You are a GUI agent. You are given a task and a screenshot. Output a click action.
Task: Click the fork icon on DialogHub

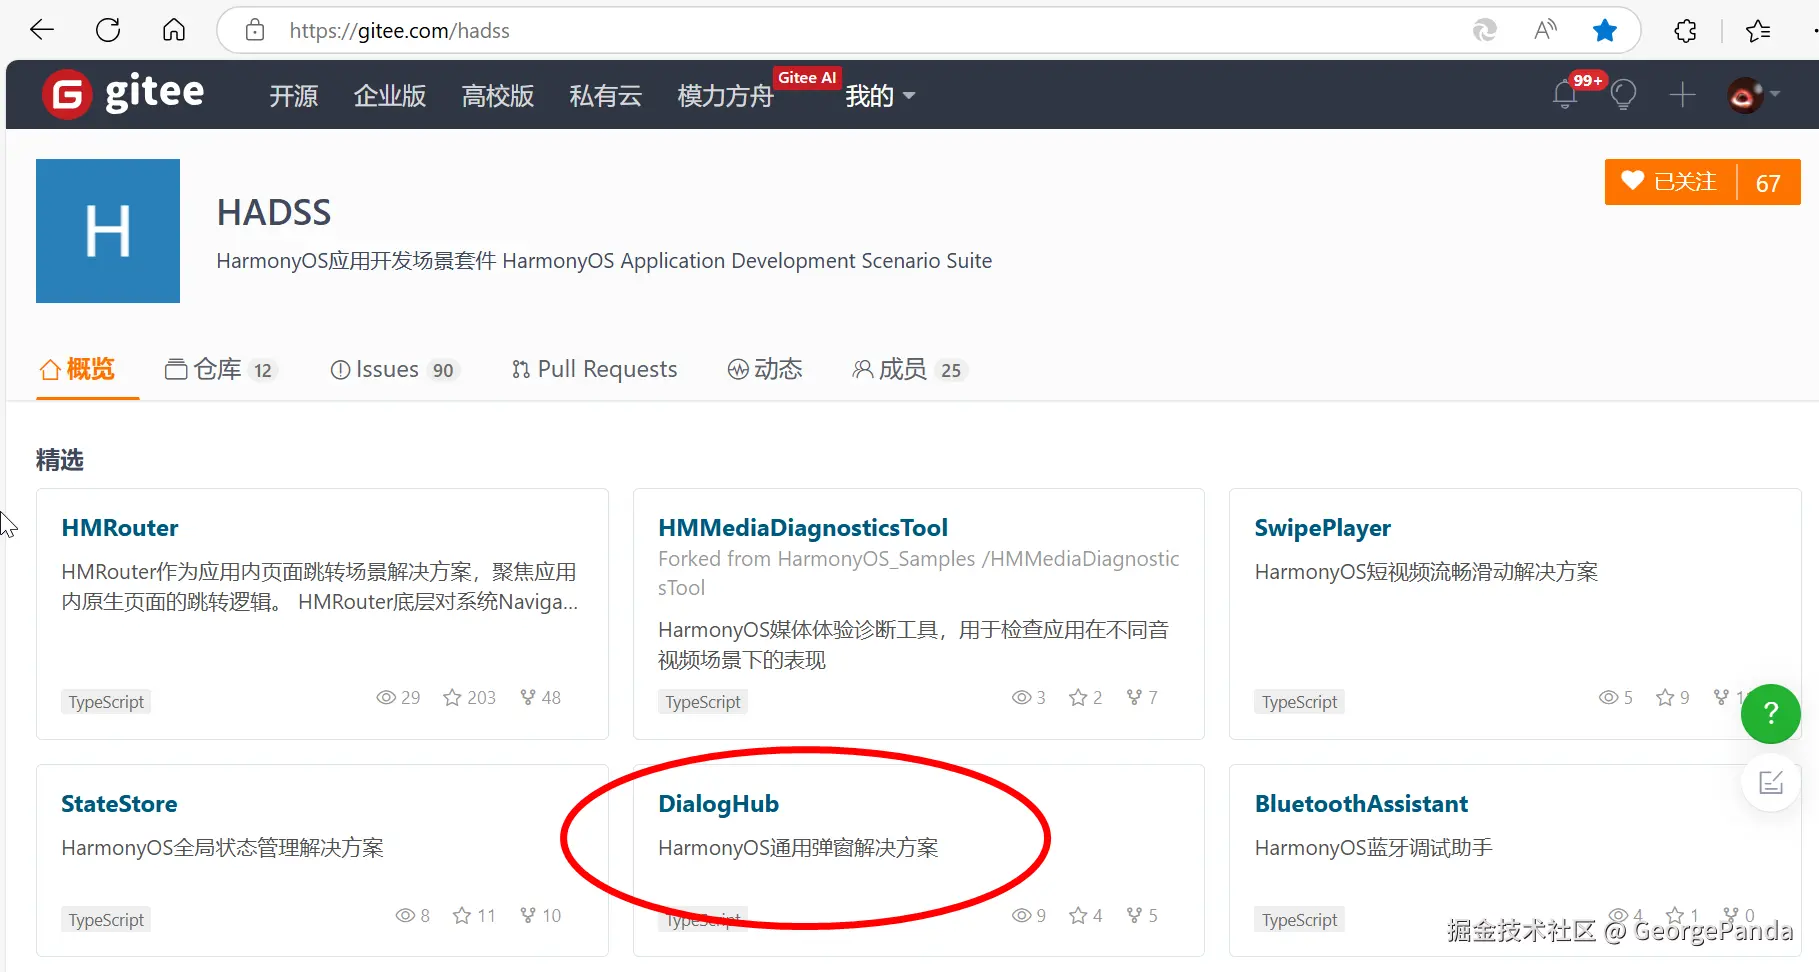1134,916
